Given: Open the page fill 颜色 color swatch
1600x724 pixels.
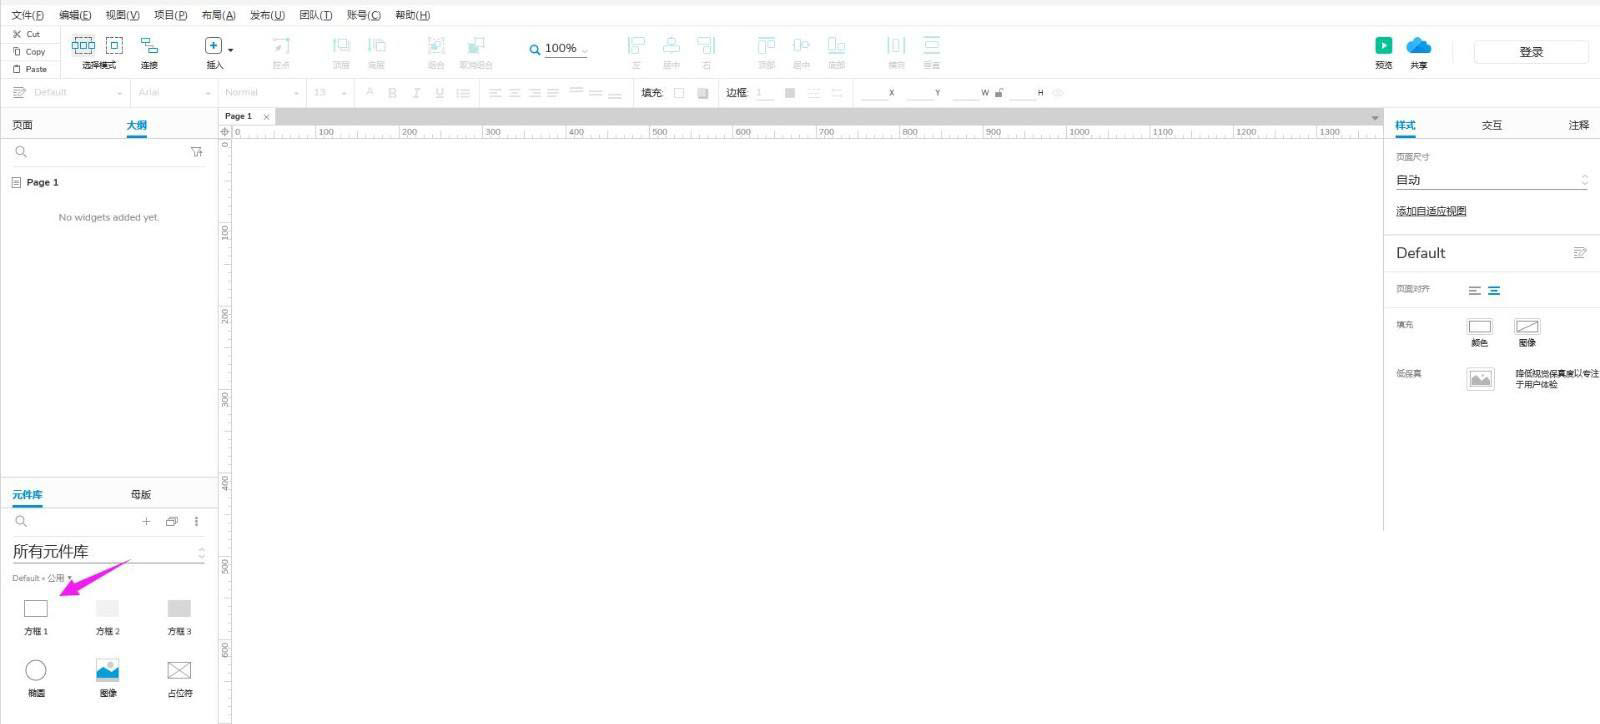Looking at the screenshot, I should pos(1479,327).
